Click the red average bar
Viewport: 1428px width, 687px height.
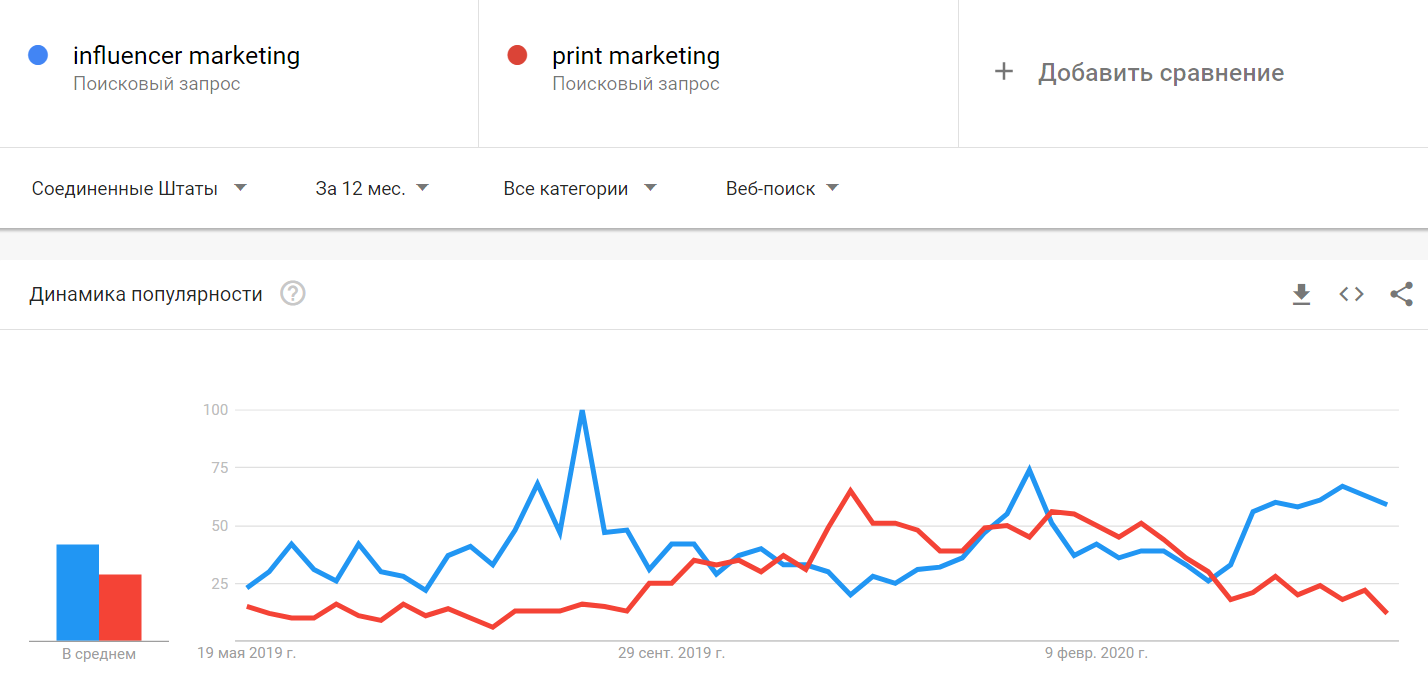click(x=120, y=607)
